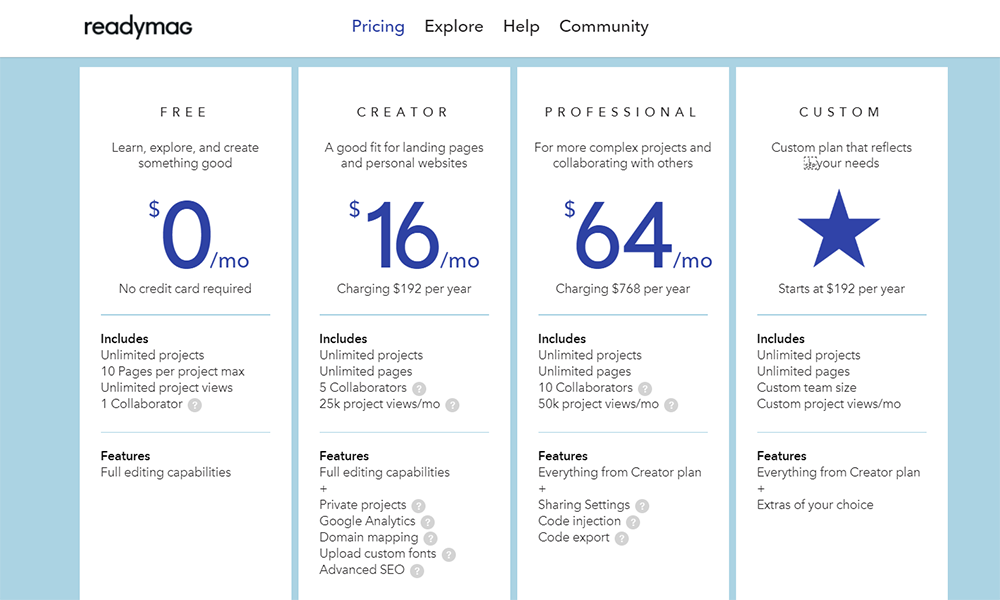Screen dimensions: 1000x600
Task: Visit the Community page
Action: pos(604,27)
